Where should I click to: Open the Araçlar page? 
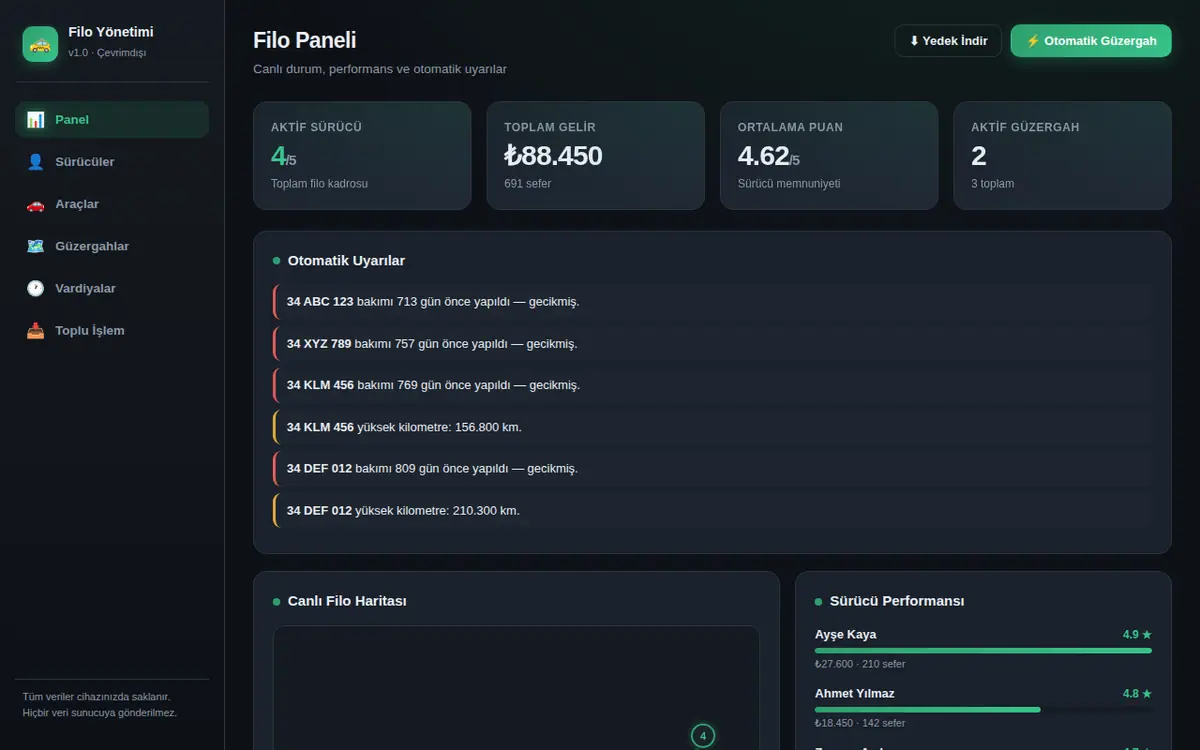pyautogui.click(x=112, y=204)
